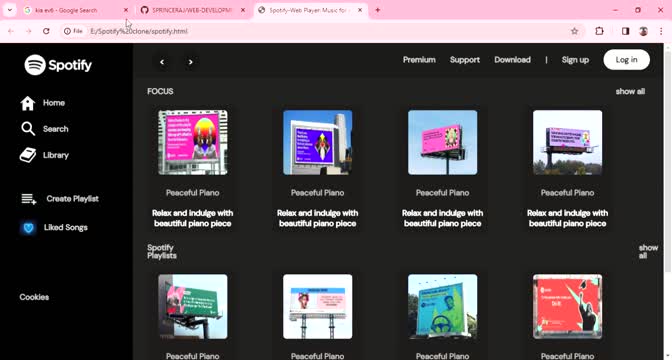Open the lavender billboard above trees thumbnail
Viewport: 672px width, 360px height.
coord(567,142)
